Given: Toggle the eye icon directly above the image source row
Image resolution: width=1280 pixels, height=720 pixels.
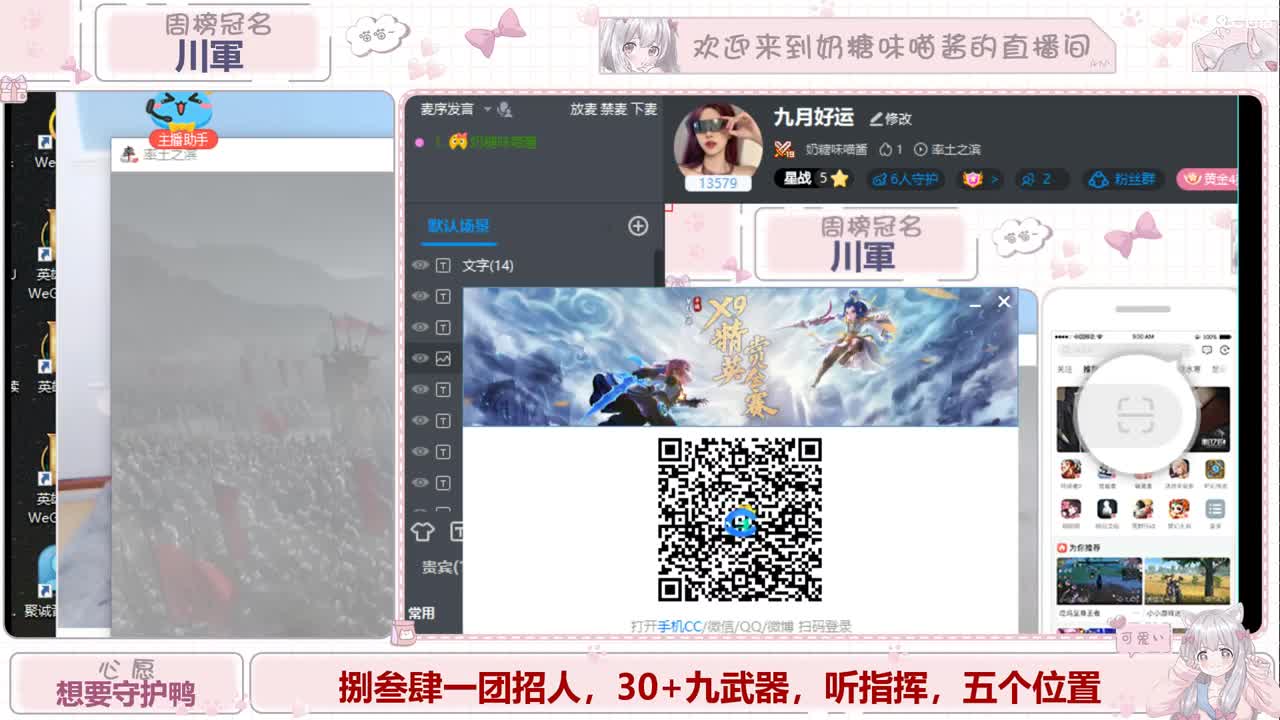Looking at the screenshot, I should point(420,327).
